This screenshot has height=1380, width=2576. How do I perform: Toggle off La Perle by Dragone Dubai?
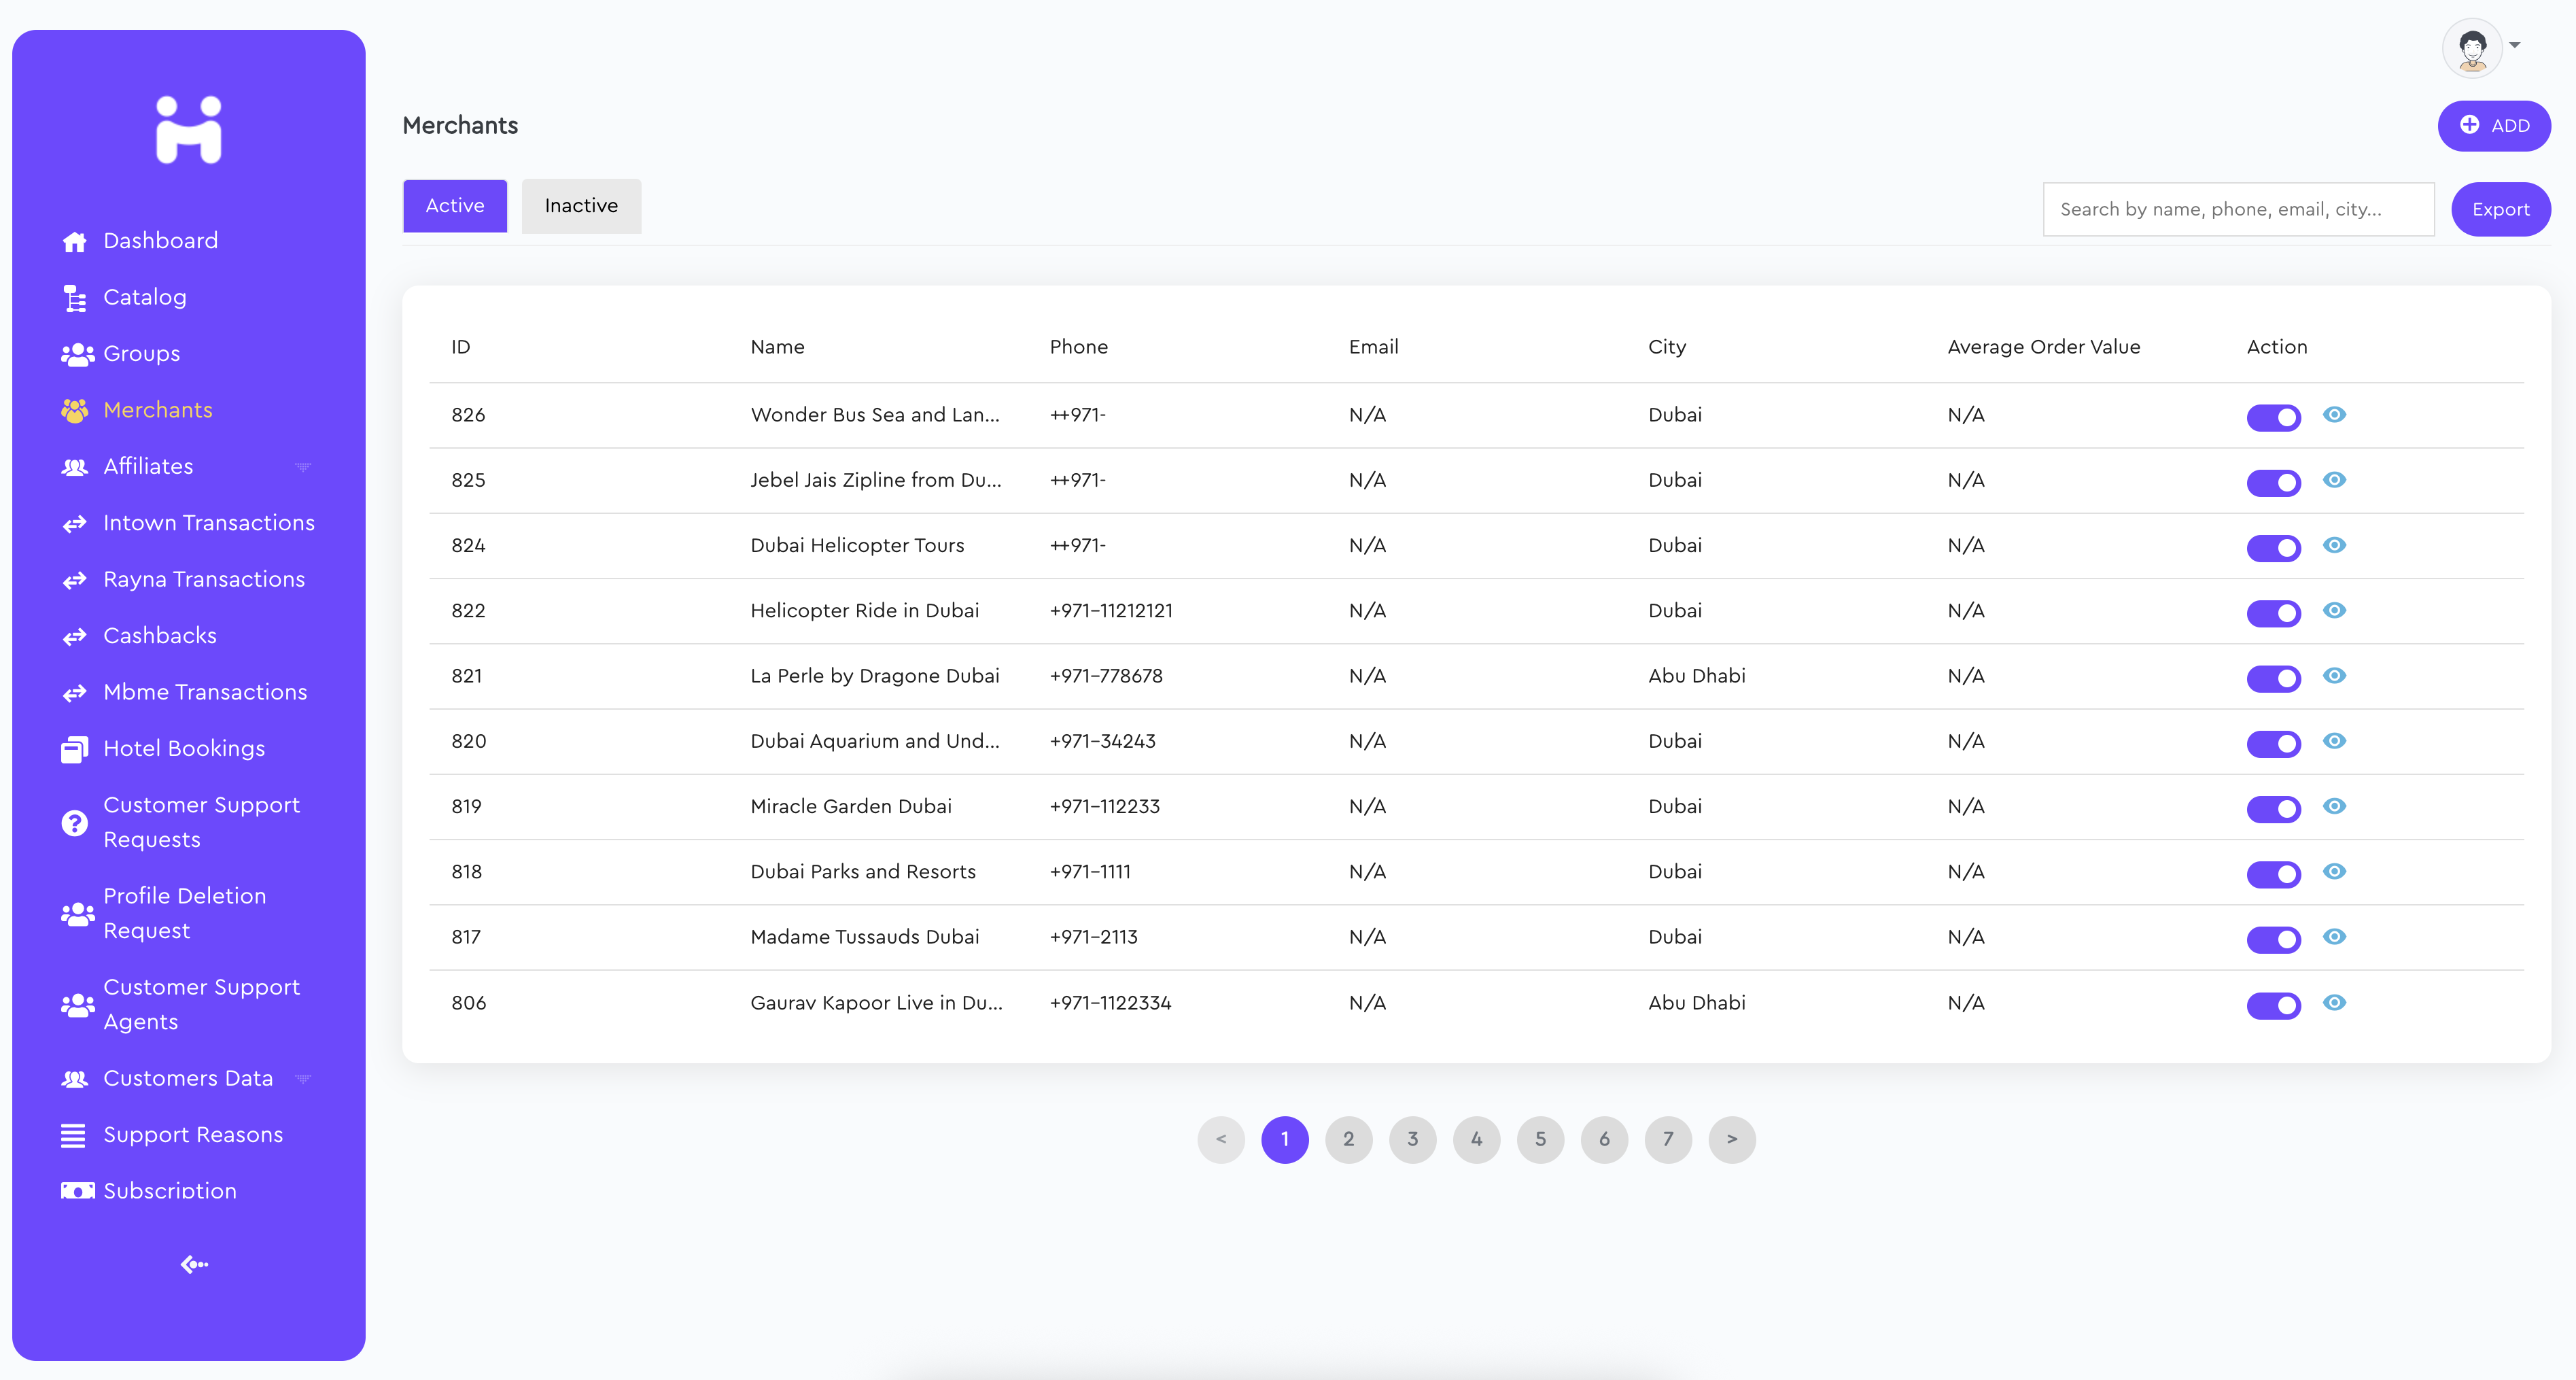(2273, 678)
